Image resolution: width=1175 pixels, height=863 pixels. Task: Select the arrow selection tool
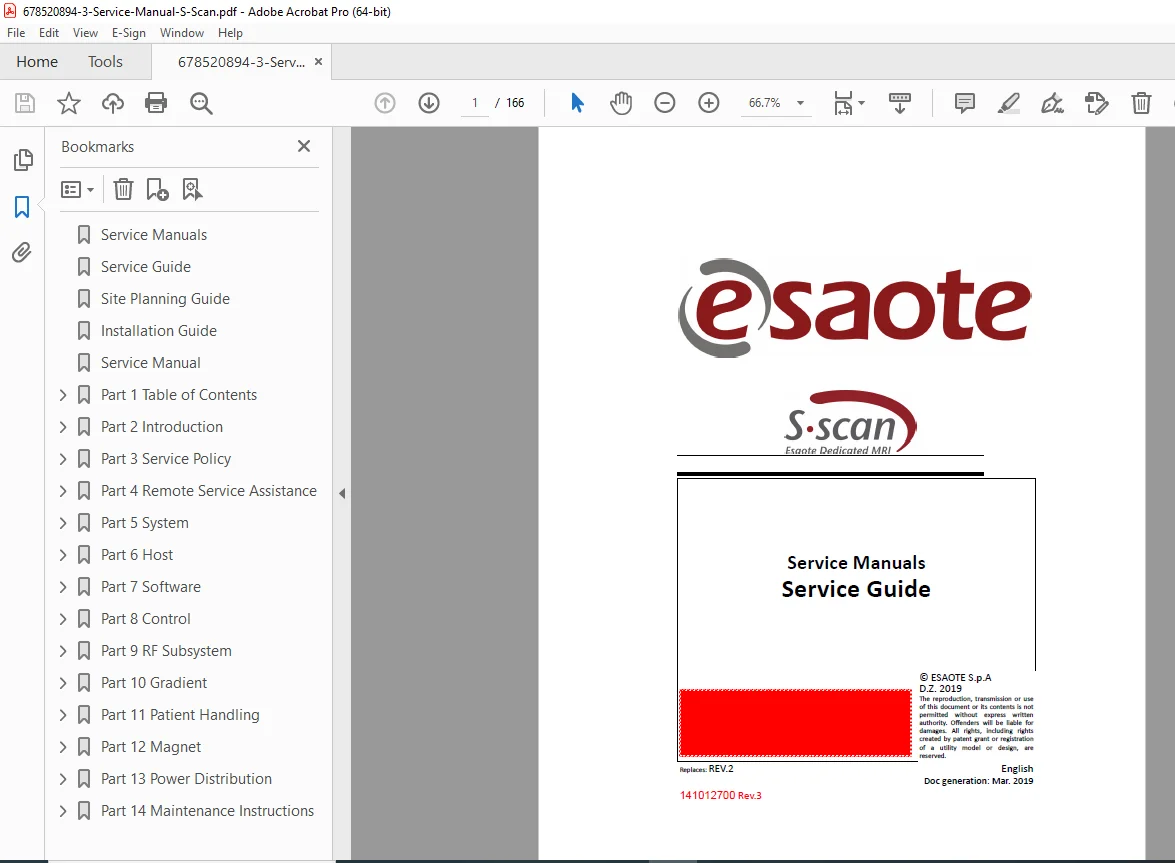point(577,103)
